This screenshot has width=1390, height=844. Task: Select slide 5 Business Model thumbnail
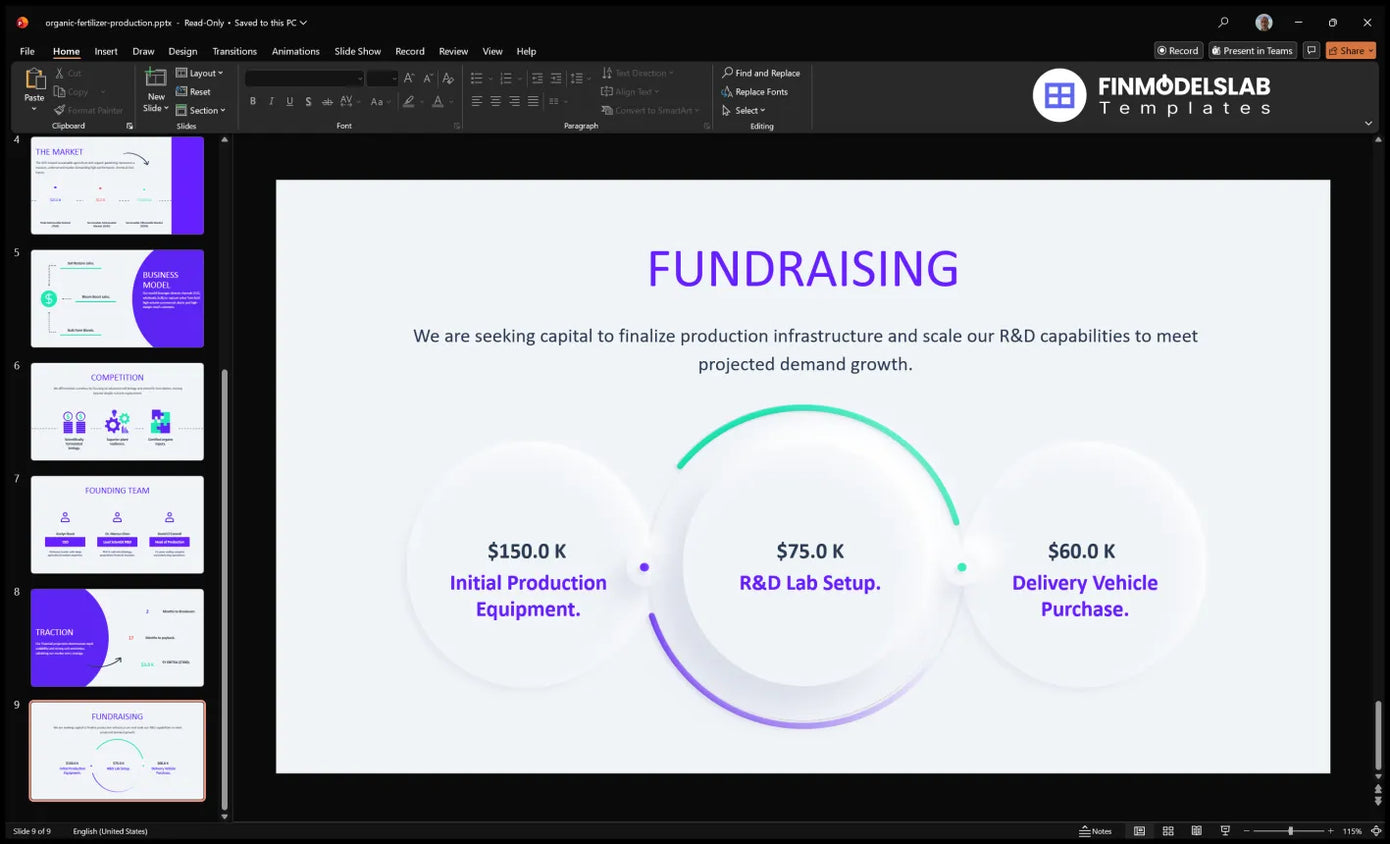[117, 298]
